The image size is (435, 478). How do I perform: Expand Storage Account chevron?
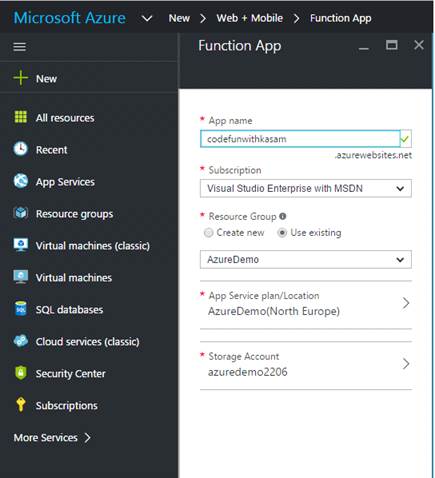[x=406, y=364]
